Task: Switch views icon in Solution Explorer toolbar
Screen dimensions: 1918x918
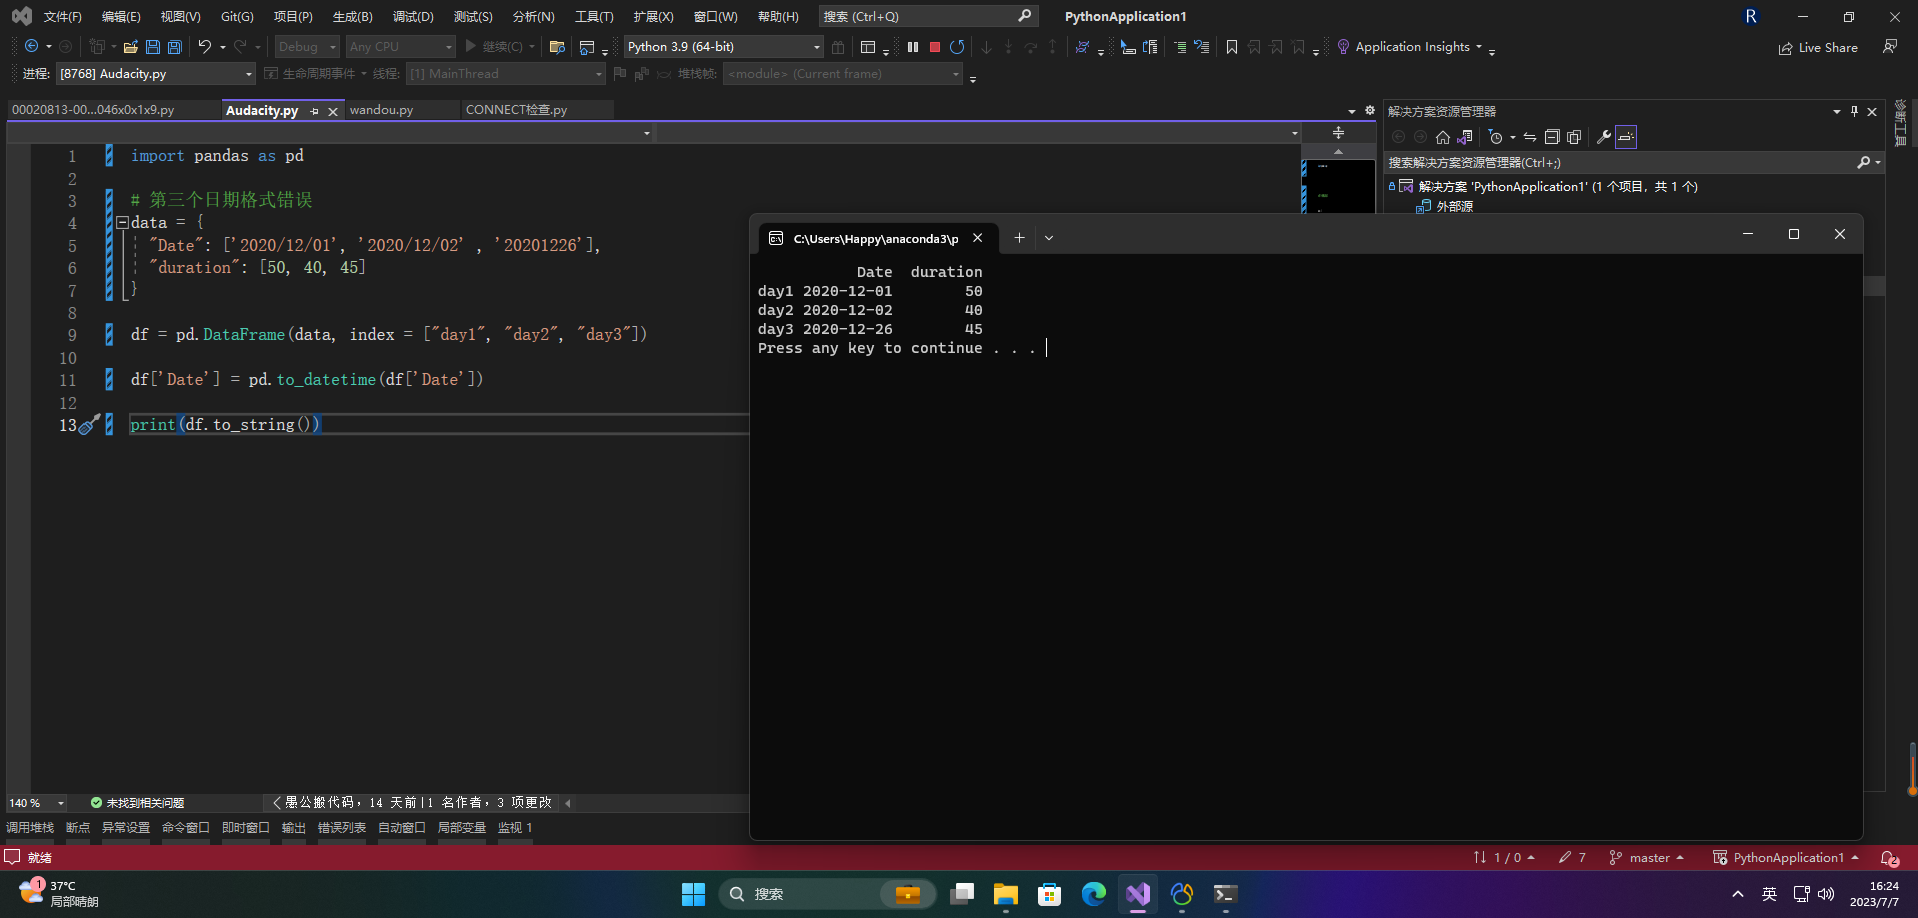Action: (1465, 137)
